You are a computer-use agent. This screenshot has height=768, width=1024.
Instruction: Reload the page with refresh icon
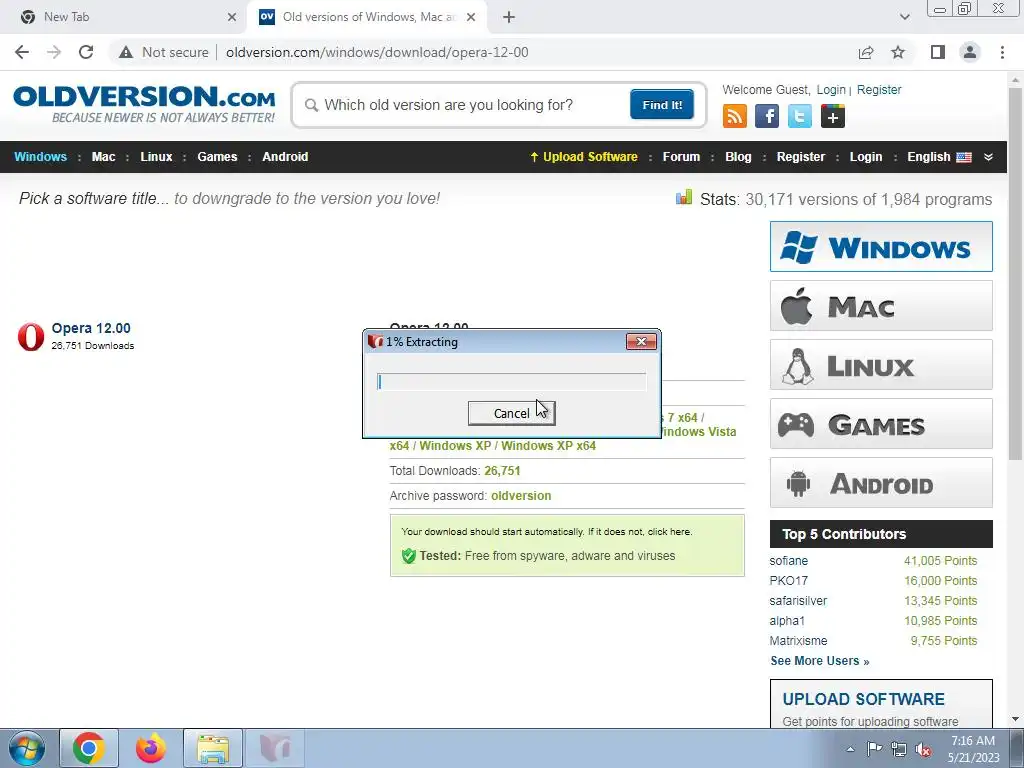click(86, 52)
